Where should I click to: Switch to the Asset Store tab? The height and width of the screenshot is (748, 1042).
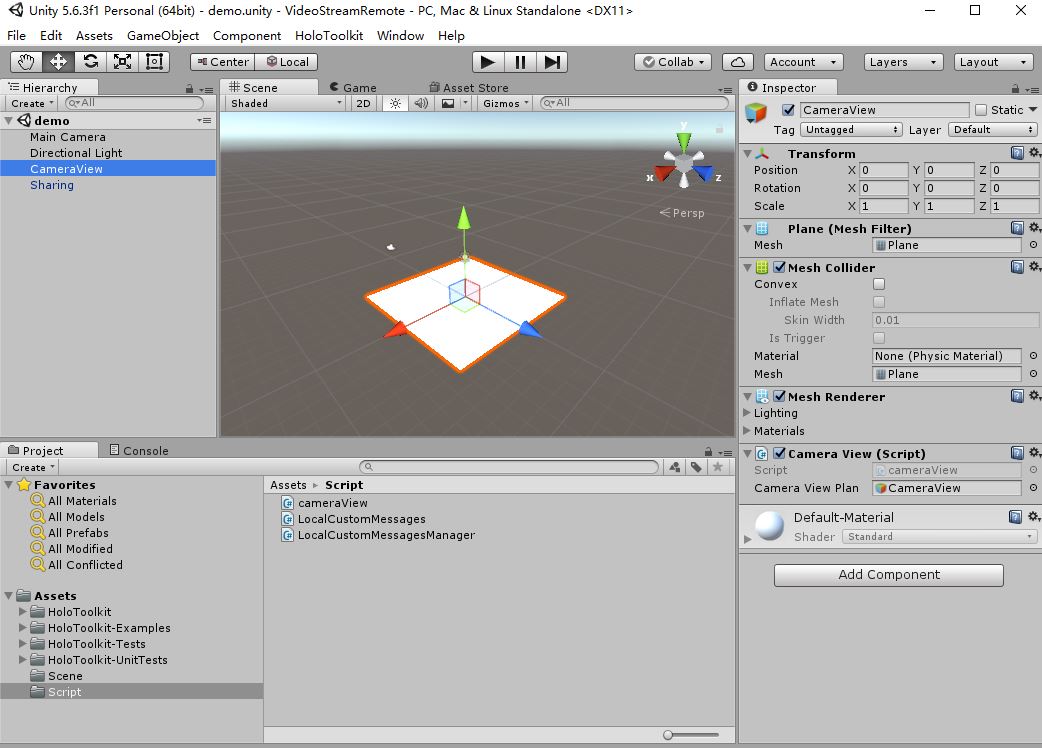pyautogui.click(x=469, y=88)
